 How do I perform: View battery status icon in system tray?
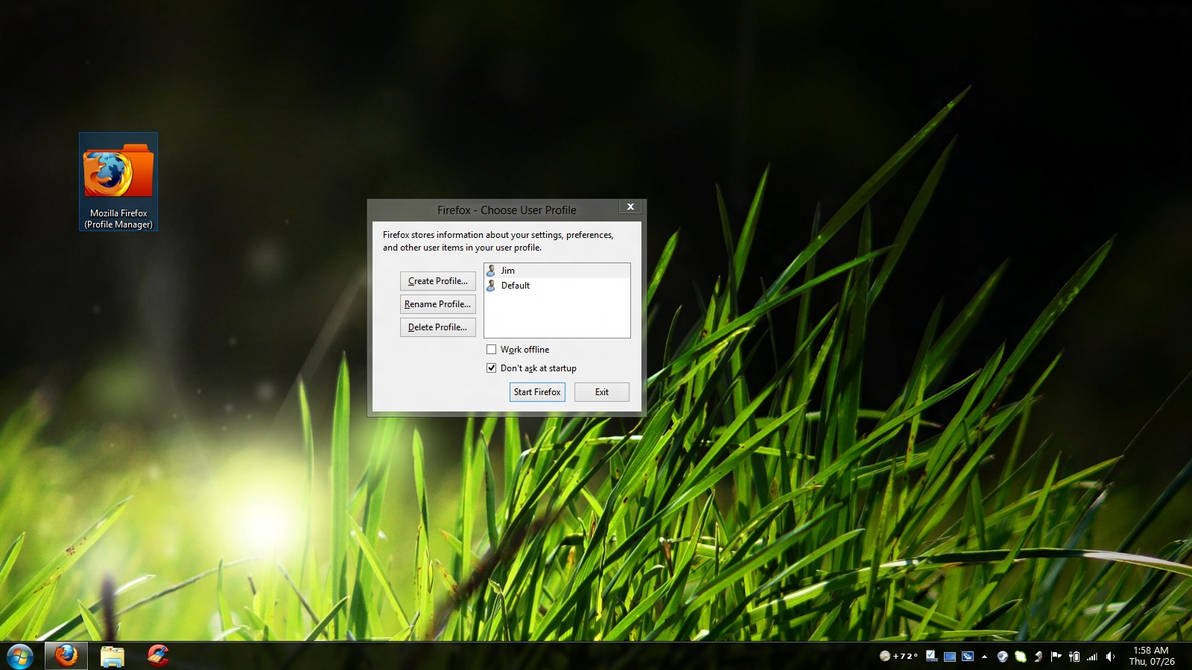tap(1074, 657)
